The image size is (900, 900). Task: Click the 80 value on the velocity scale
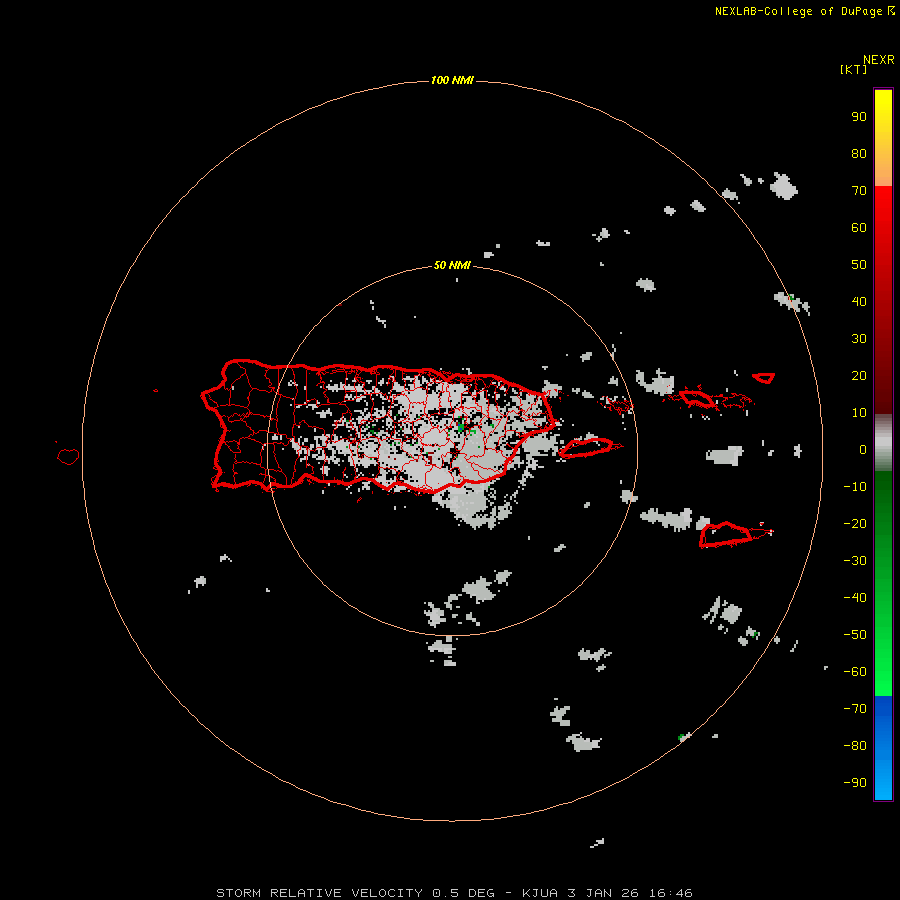click(x=859, y=154)
